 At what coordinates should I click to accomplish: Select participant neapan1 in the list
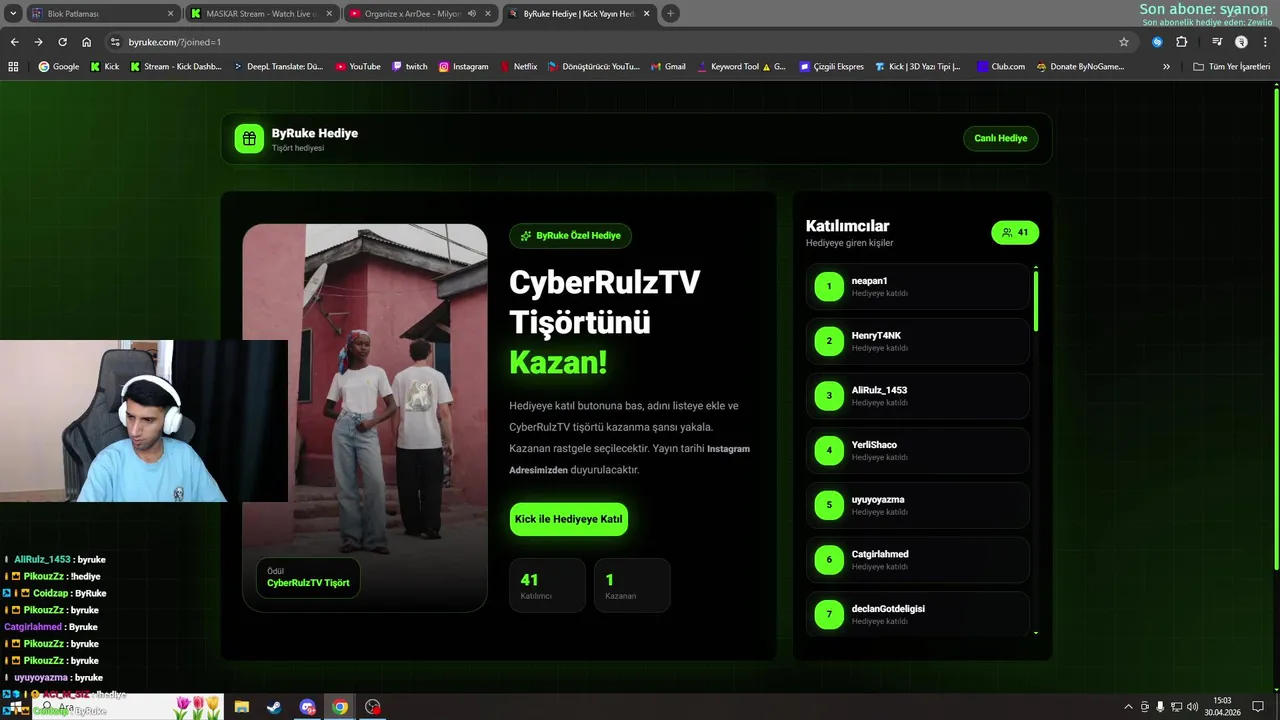coord(917,287)
